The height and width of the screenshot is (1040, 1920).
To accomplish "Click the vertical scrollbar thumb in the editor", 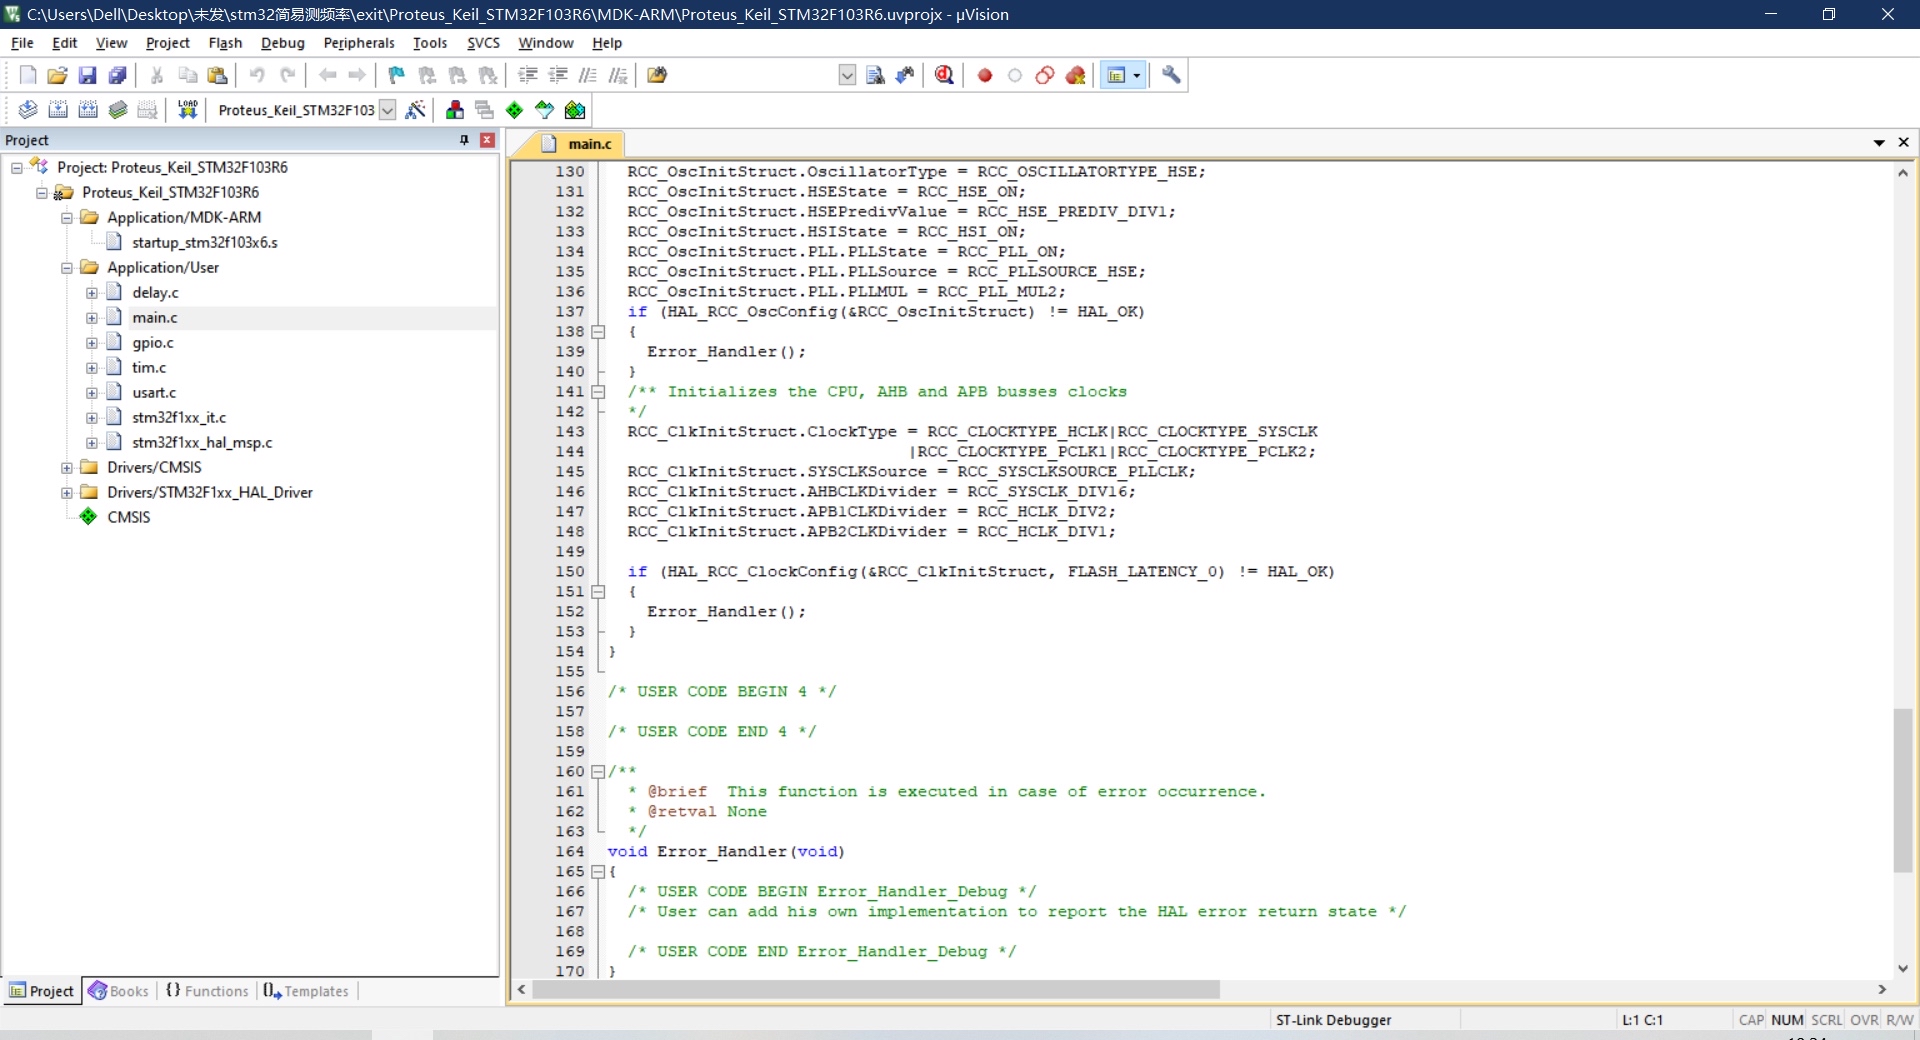I will [1903, 790].
